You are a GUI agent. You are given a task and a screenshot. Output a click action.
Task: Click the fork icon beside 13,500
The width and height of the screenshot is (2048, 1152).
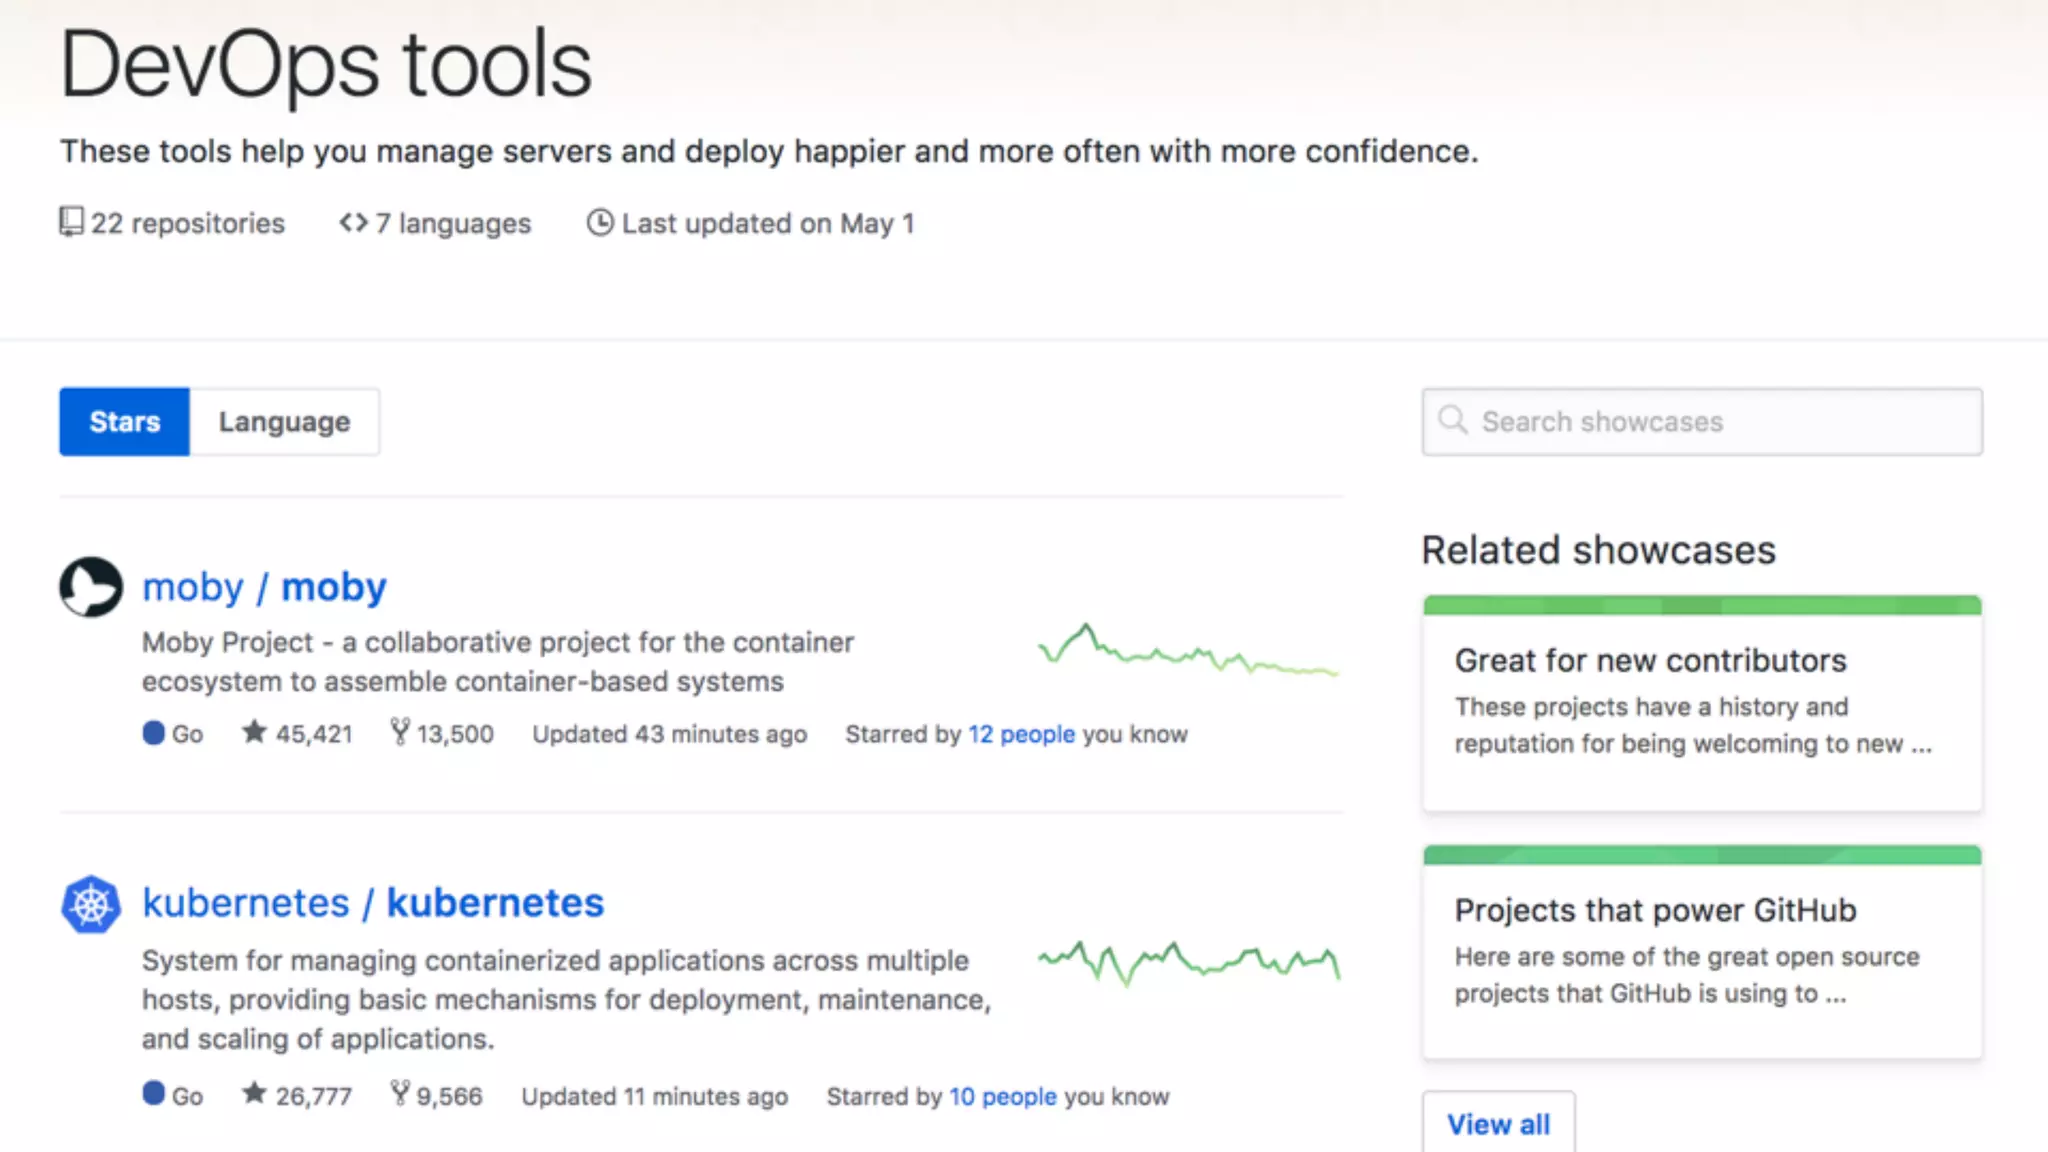[400, 733]
